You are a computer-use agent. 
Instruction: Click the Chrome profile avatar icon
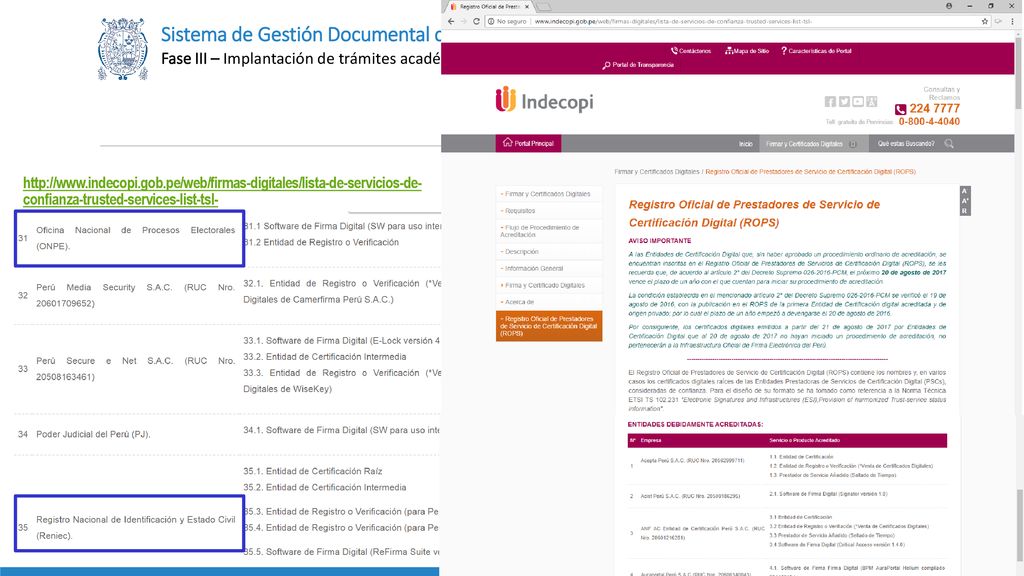(x=949, y=6)
